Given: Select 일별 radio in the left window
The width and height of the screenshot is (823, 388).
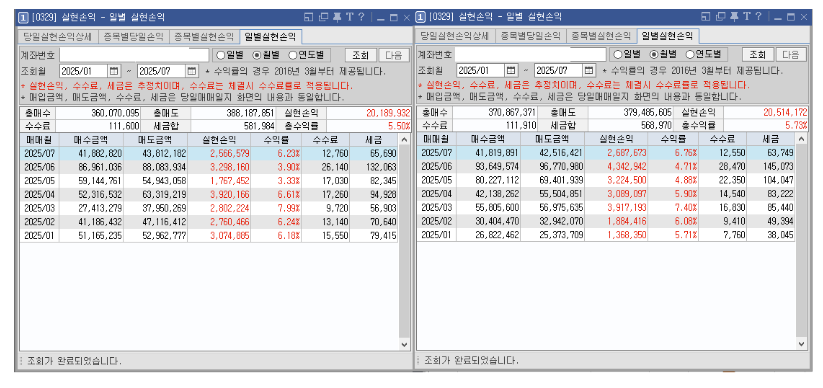Looking at the screenshot, I should click(x=229, y=55).
